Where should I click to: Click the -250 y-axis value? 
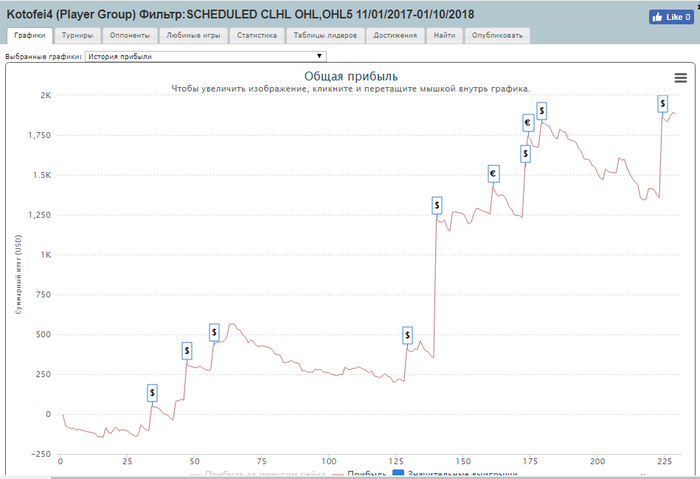coord(41,454)
